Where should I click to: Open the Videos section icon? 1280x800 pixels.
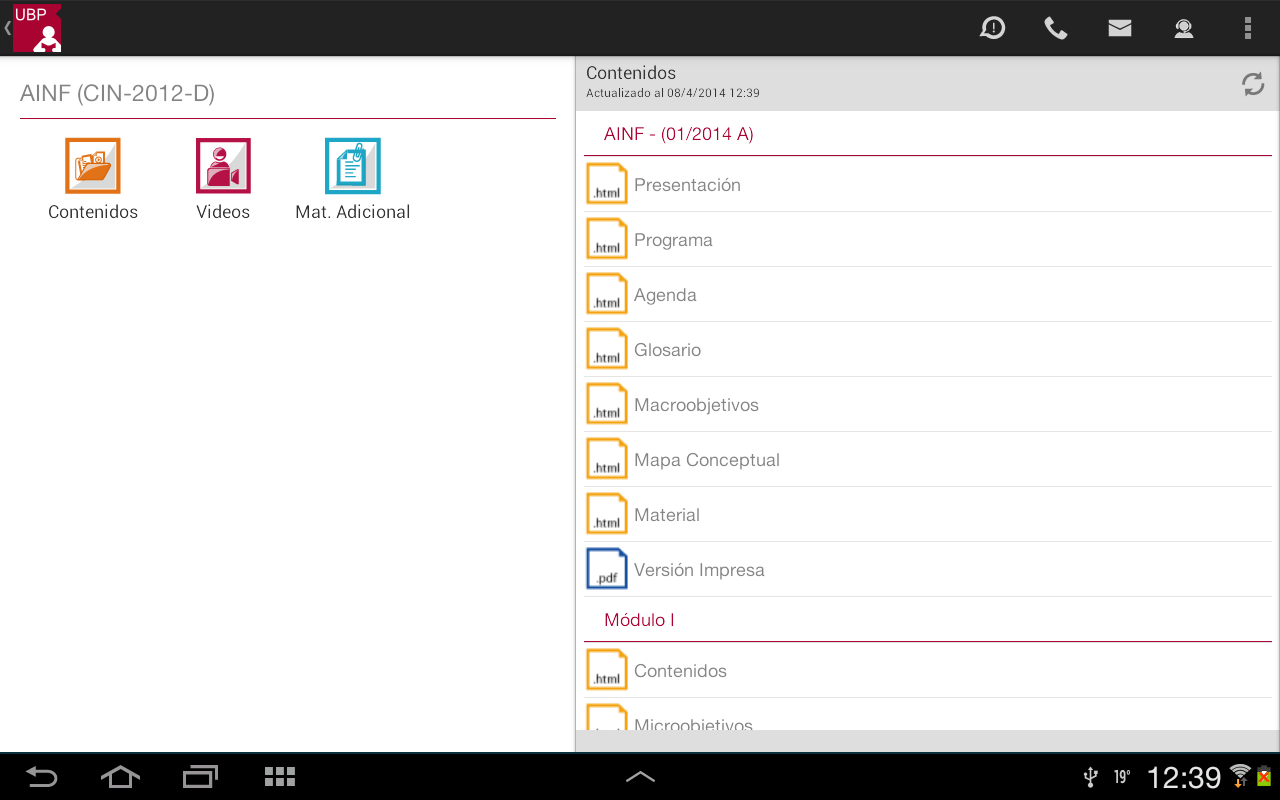point(223,166)
